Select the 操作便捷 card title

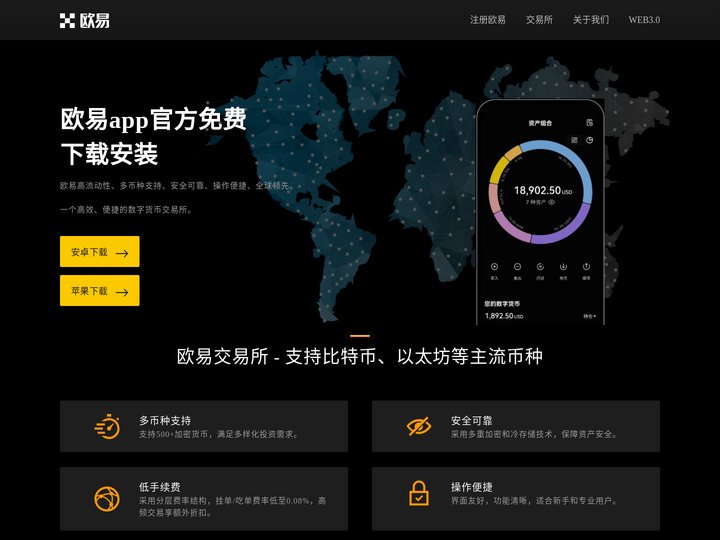(x=472, y=487)
